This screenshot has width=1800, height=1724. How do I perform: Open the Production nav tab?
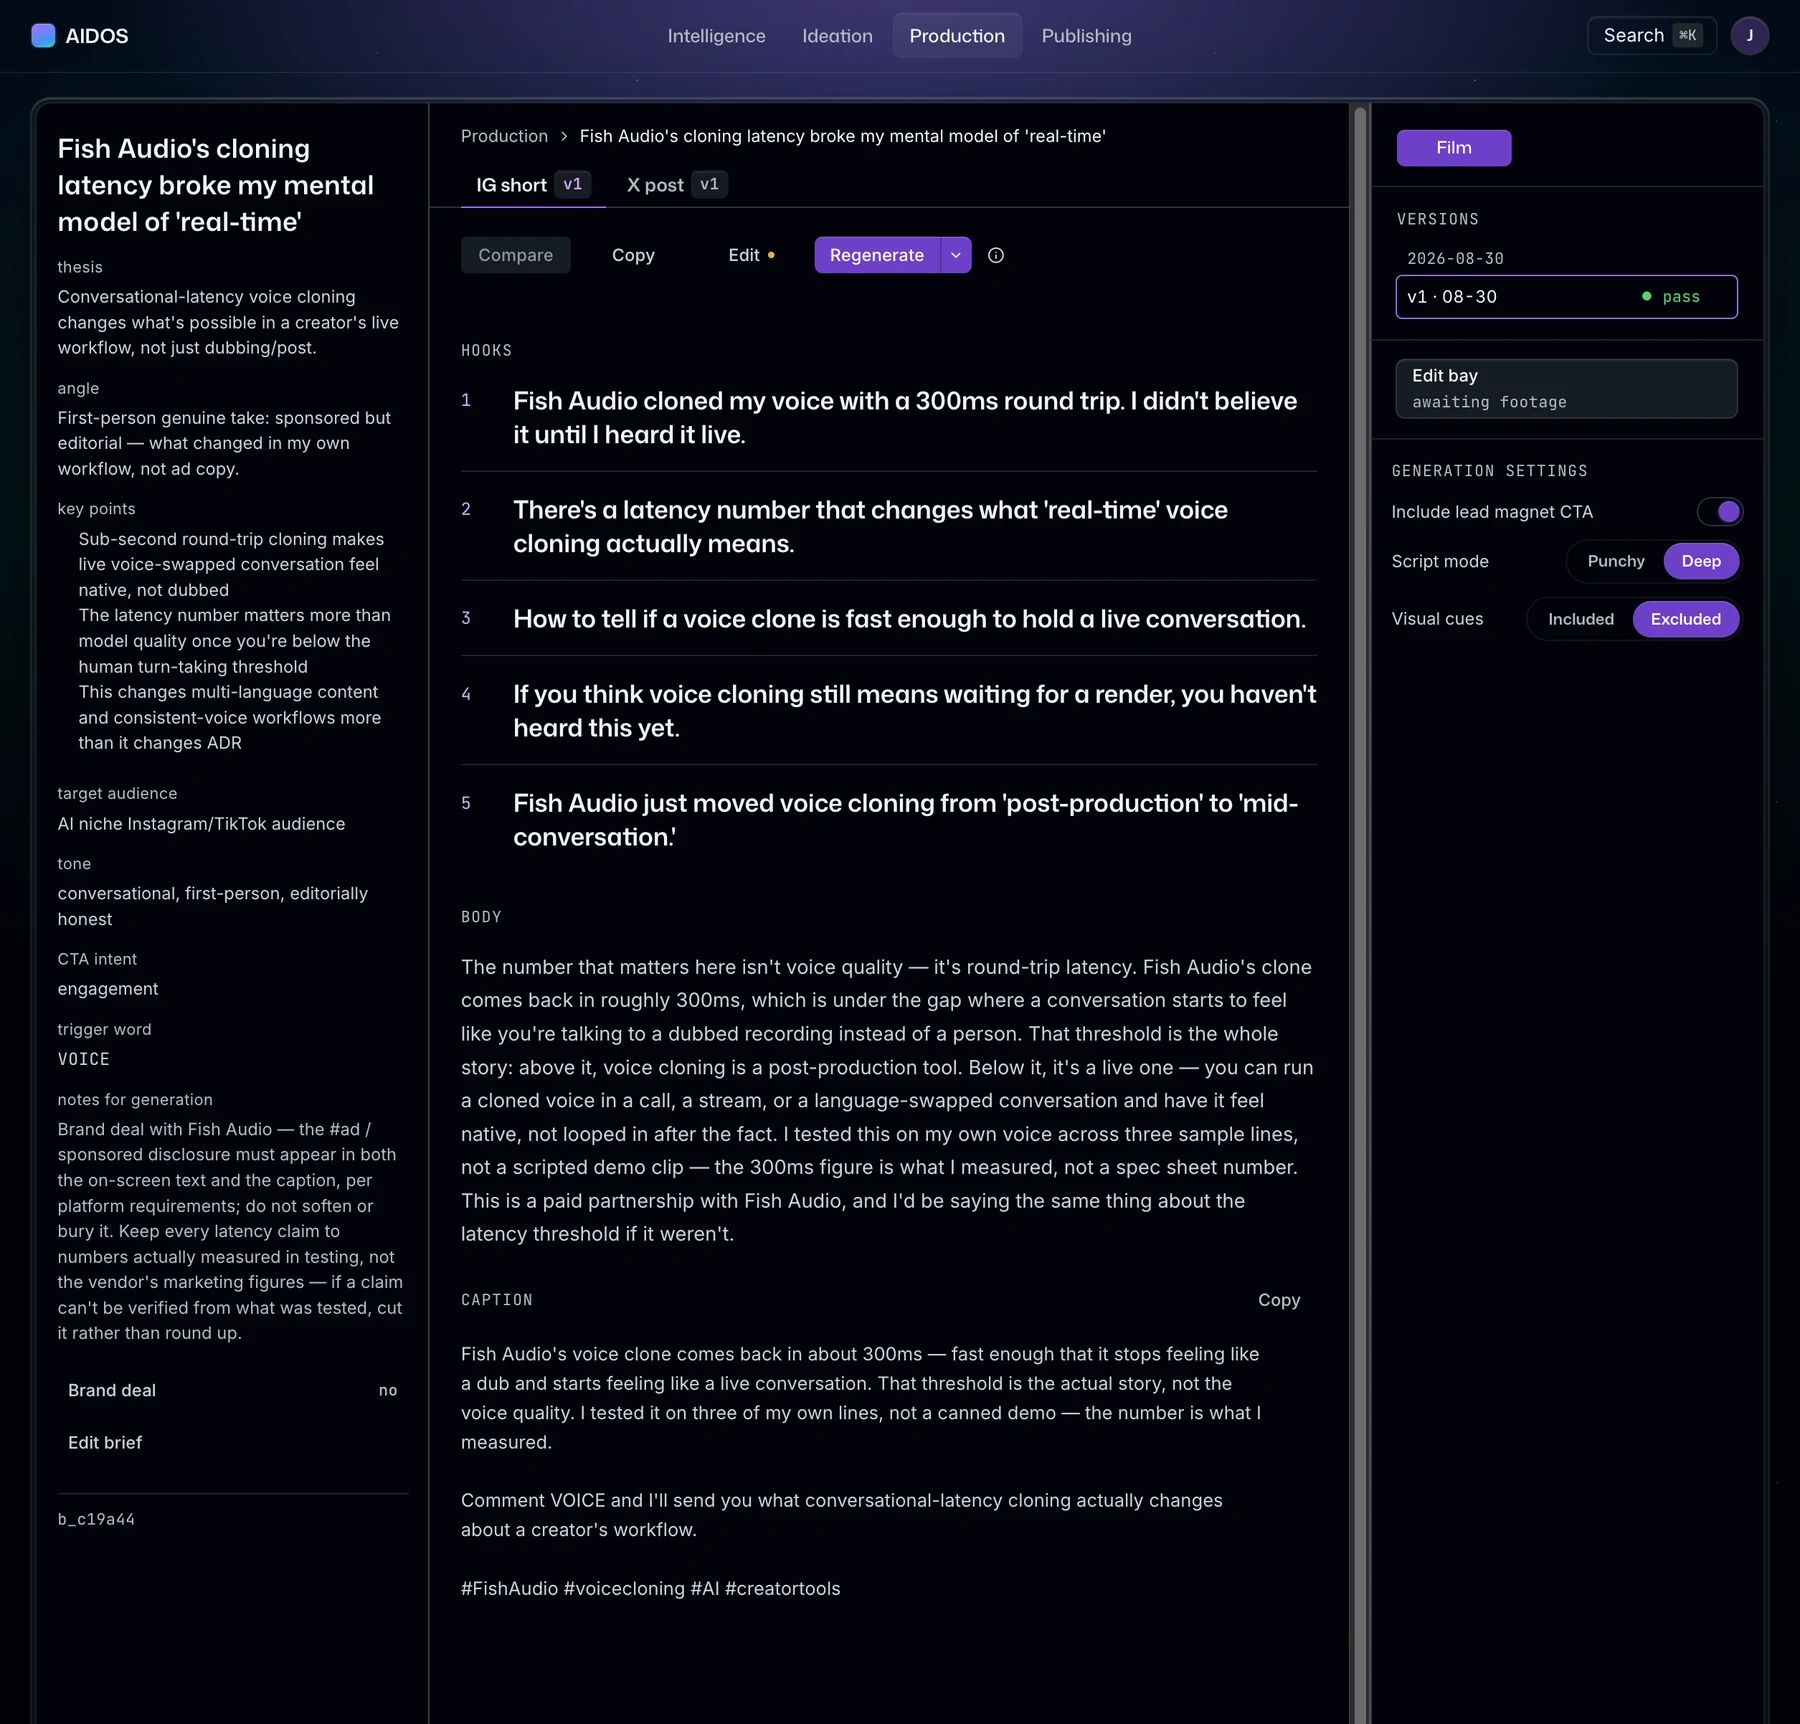pyautogui.click(x=957, y=36)
